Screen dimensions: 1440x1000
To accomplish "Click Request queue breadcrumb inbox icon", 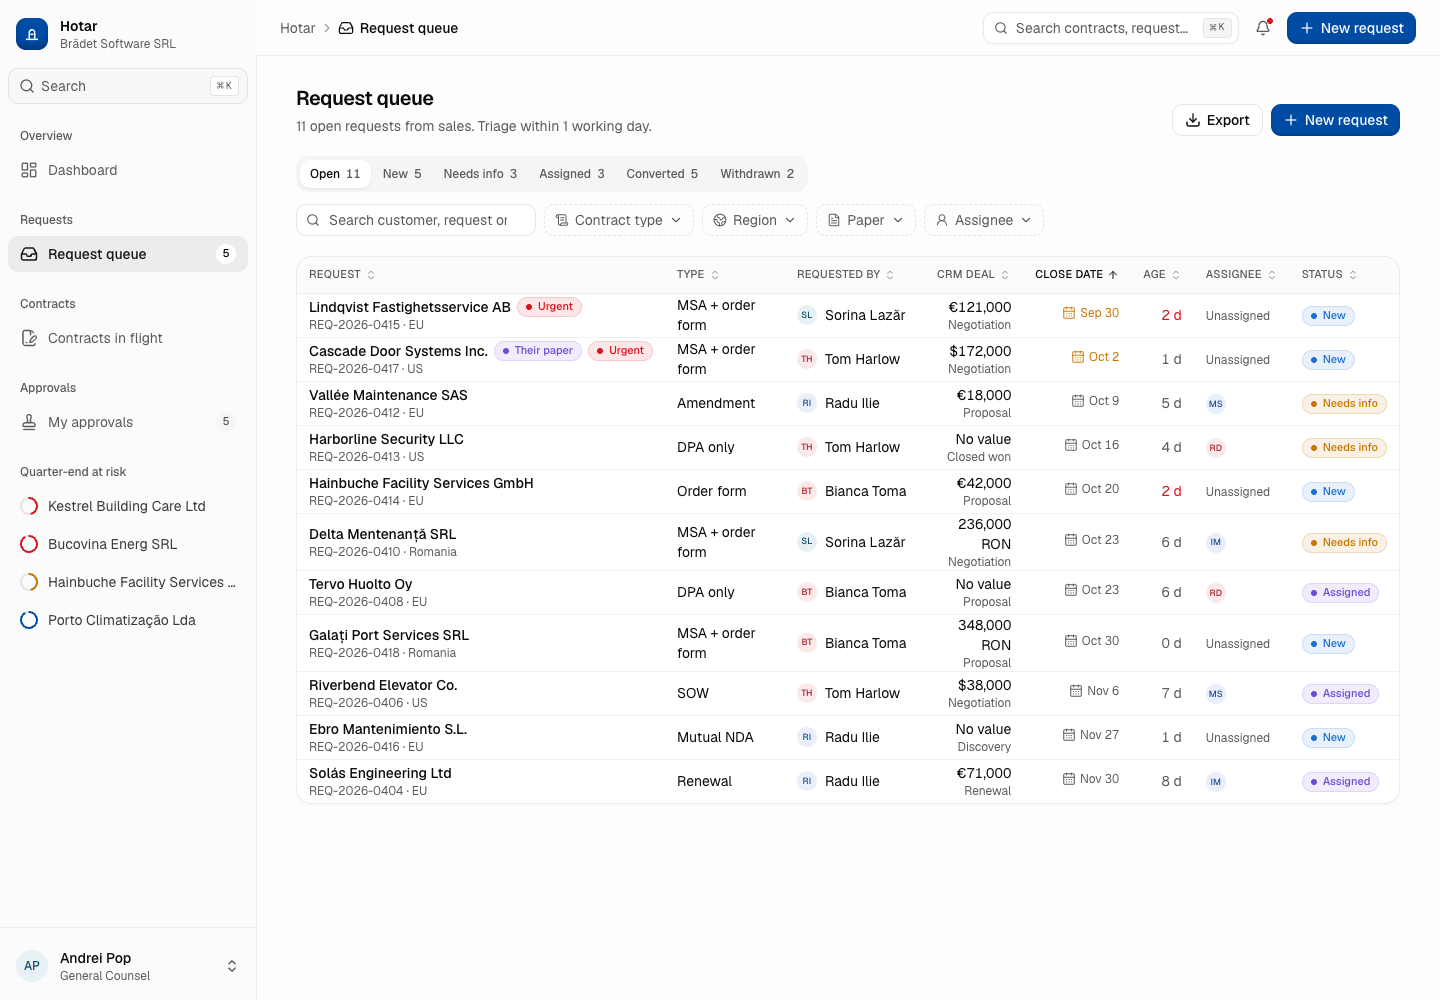I will click(346, 28).
